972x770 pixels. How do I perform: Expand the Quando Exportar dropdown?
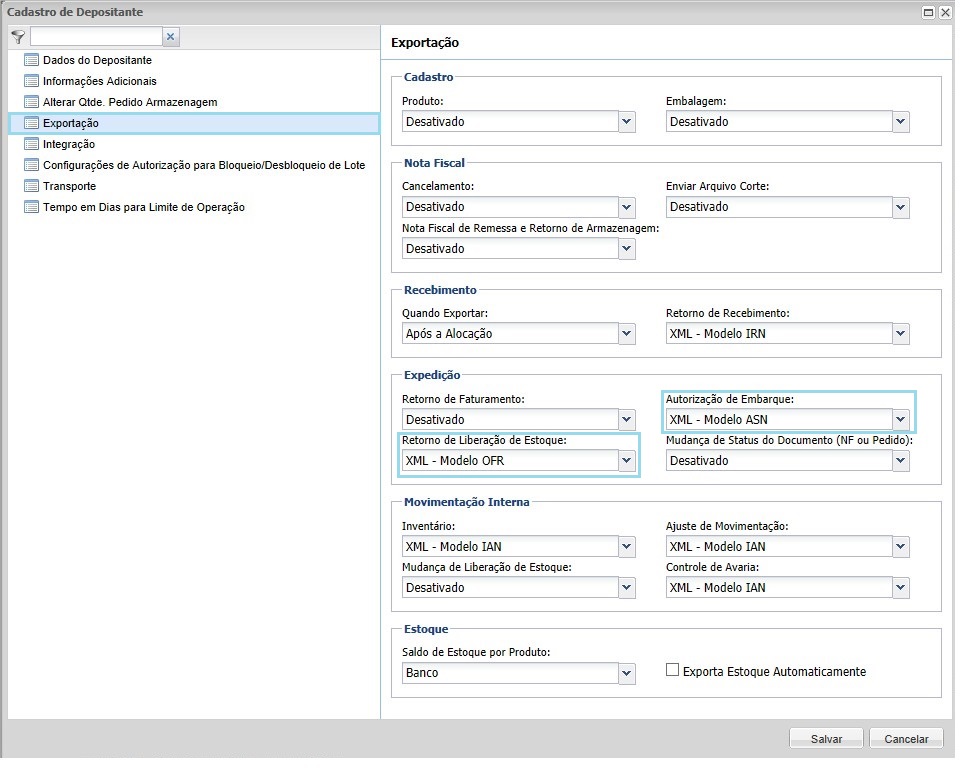627,334
